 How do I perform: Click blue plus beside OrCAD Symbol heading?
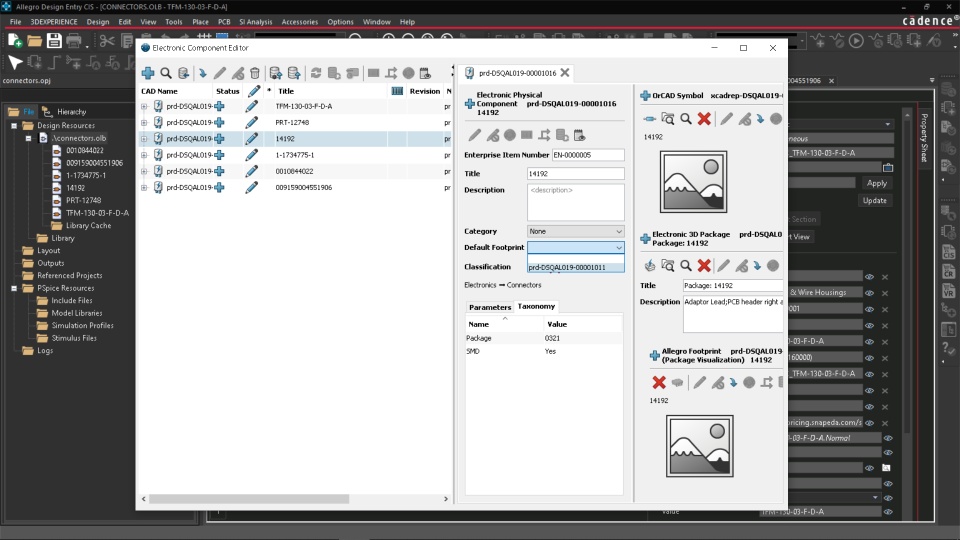(645, 96)
